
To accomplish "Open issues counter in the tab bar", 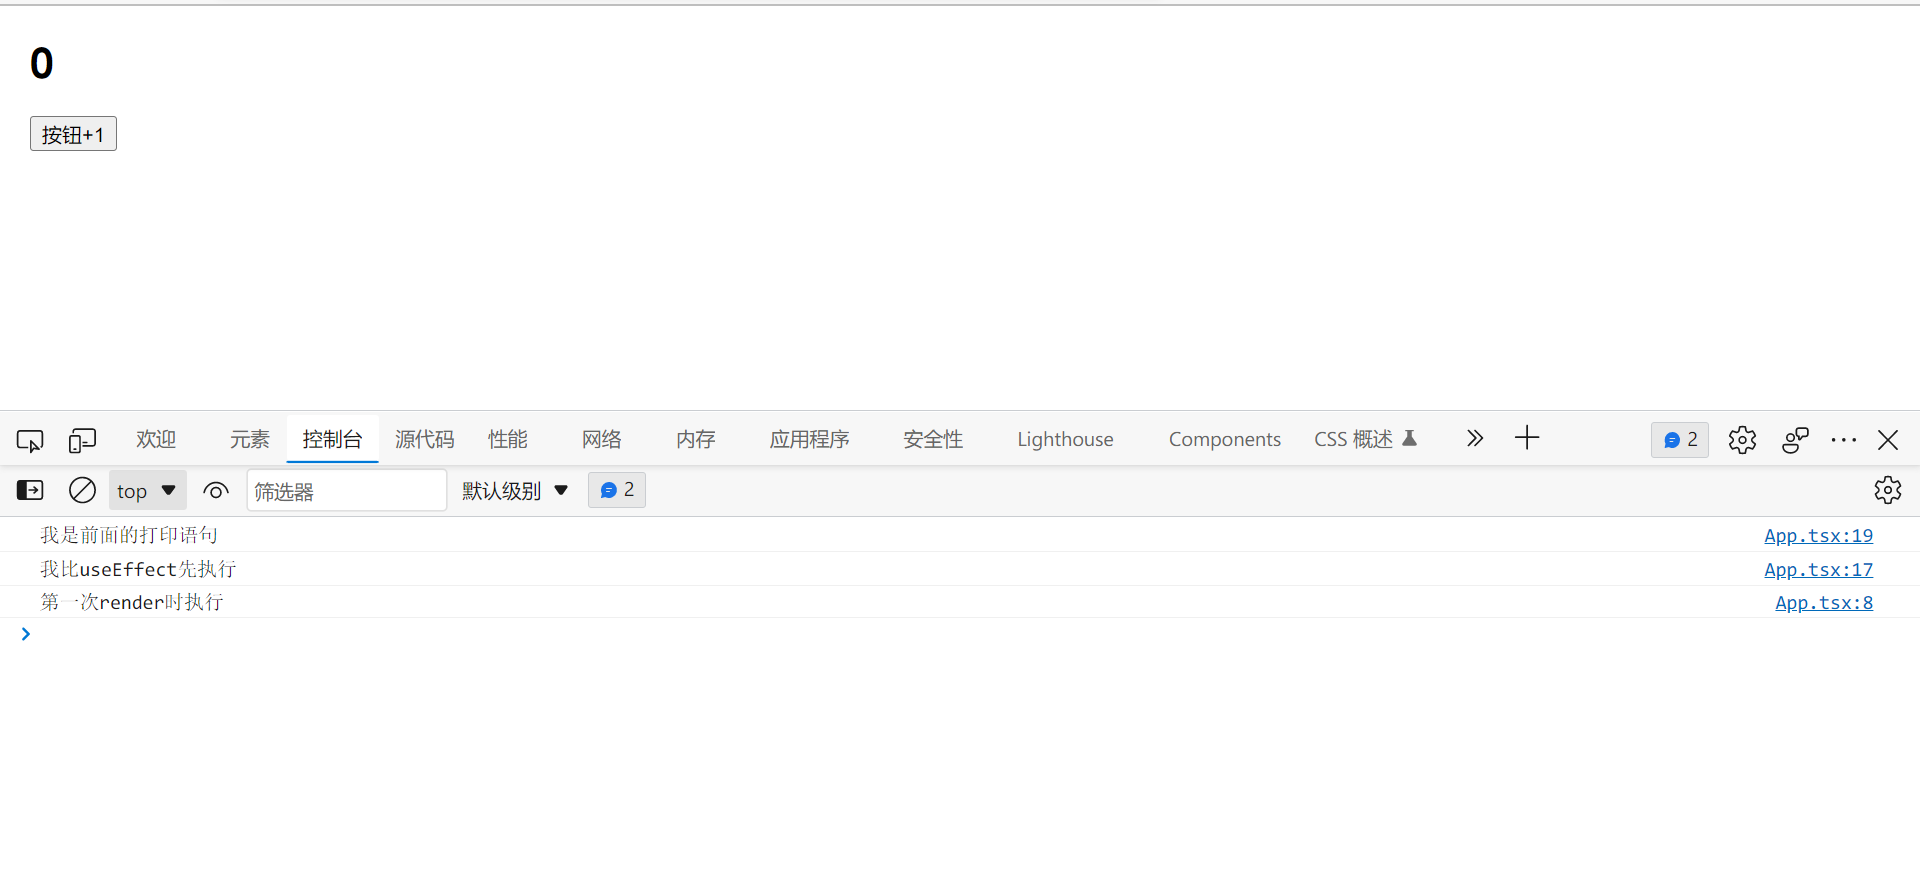I will point(1680,440).
